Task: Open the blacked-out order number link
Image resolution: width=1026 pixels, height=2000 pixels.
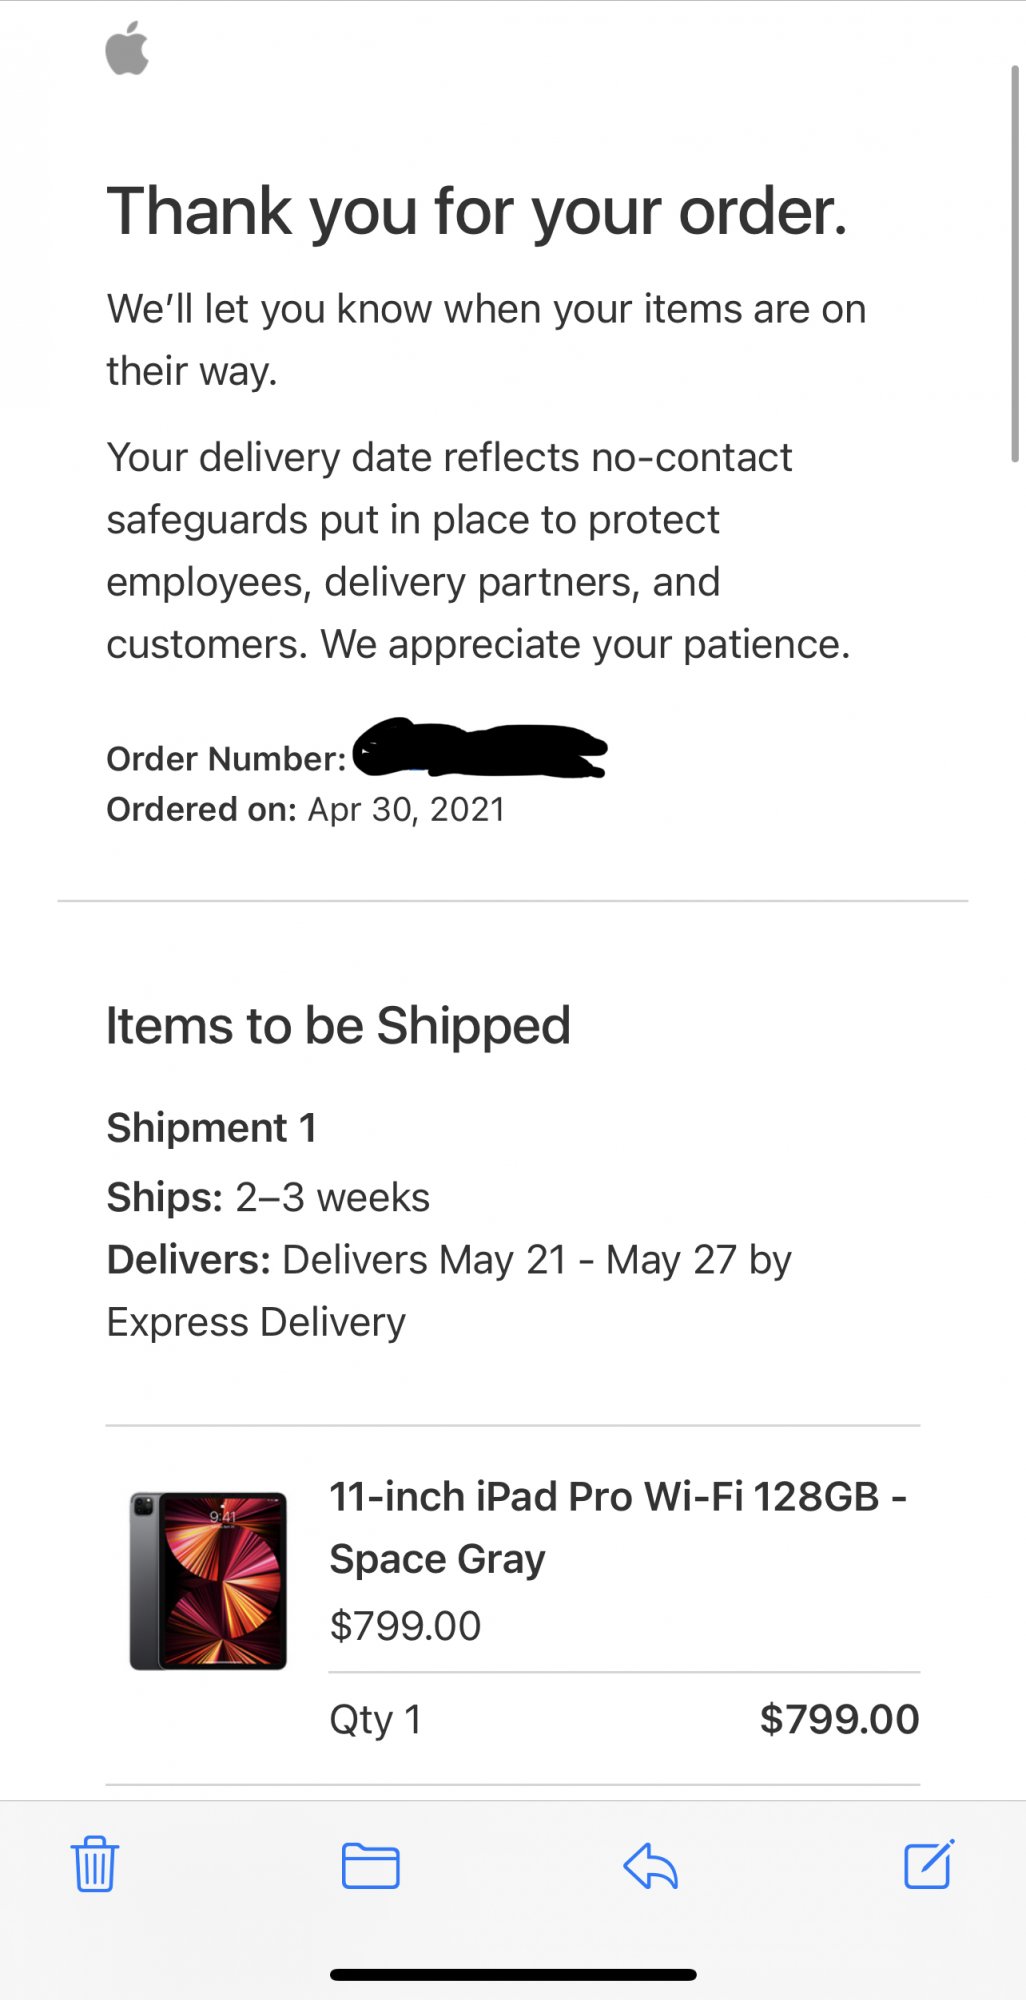Action: pos(480,750)
